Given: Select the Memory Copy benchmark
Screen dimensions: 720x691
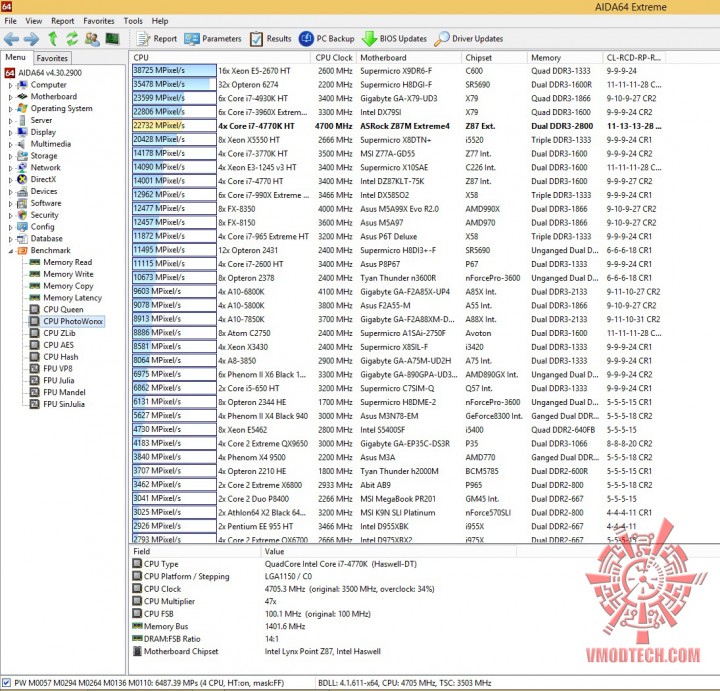Looking at the screenshot, I should pyautogui.click(x=68, y=286).
